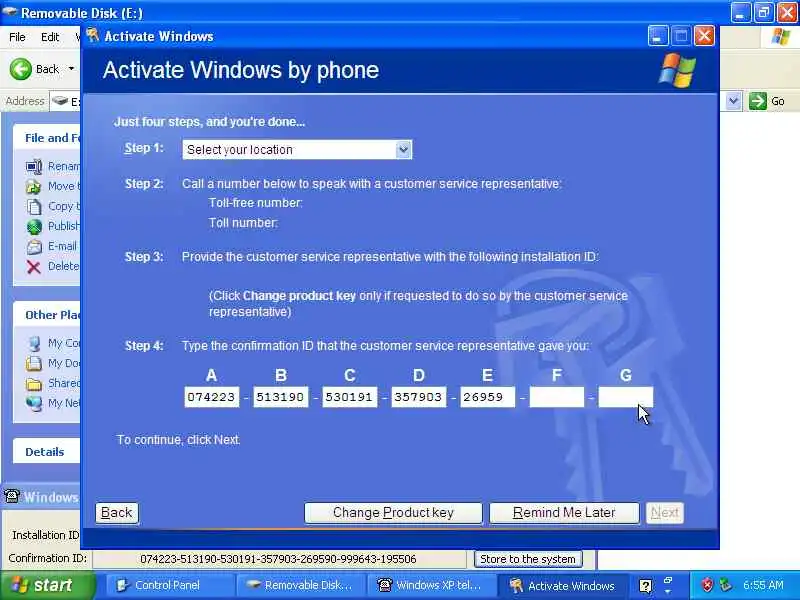800x600 pixels.
Task: Switch to Control Panel taskbar item
Action: pyautogui.click(x=170, y=585)
